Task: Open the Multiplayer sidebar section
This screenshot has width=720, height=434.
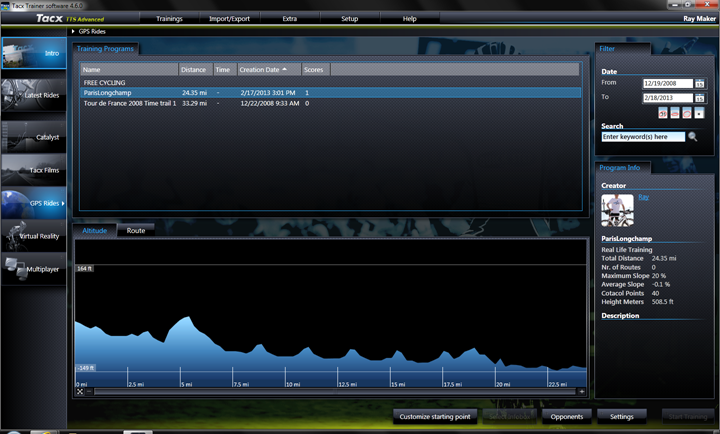Action: tap(34, 269)
